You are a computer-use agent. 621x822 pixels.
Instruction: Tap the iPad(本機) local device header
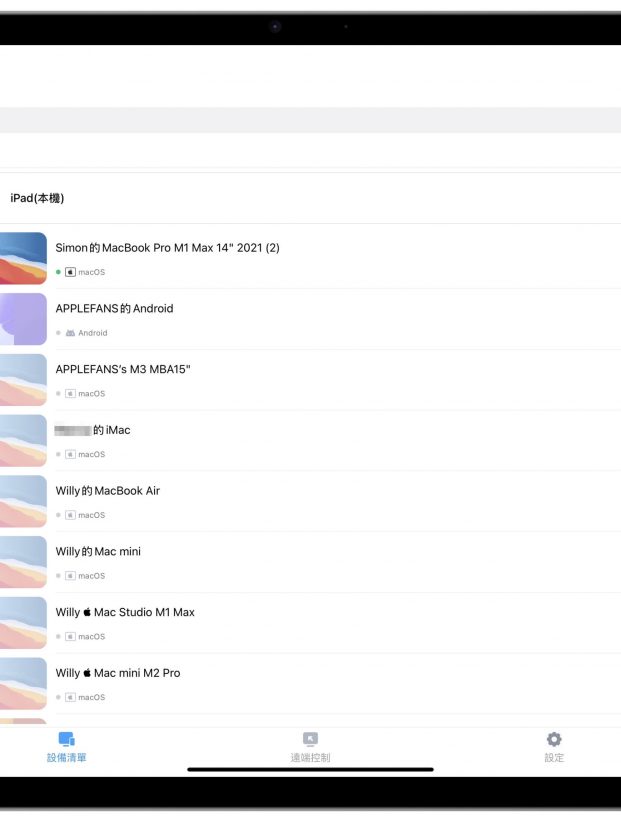(37, 198)
